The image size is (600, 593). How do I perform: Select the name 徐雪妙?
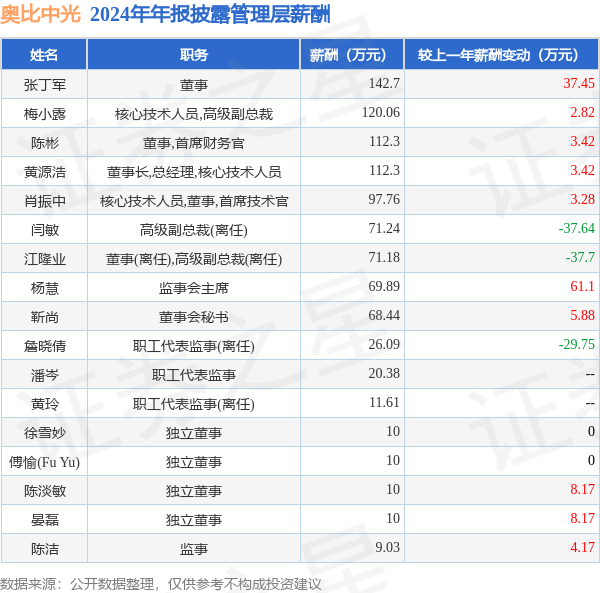(x=45, y=433)
